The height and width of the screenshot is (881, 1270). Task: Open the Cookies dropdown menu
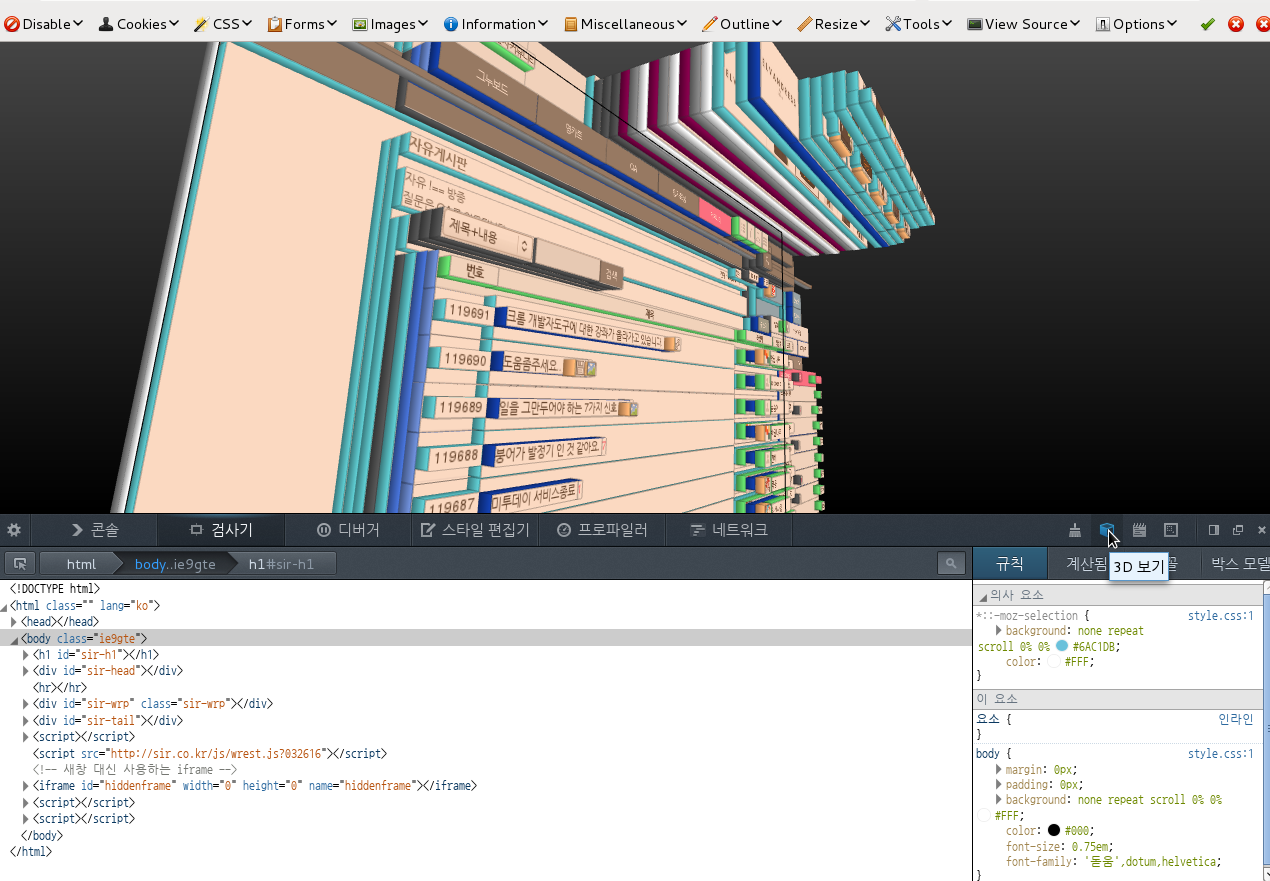139,24
